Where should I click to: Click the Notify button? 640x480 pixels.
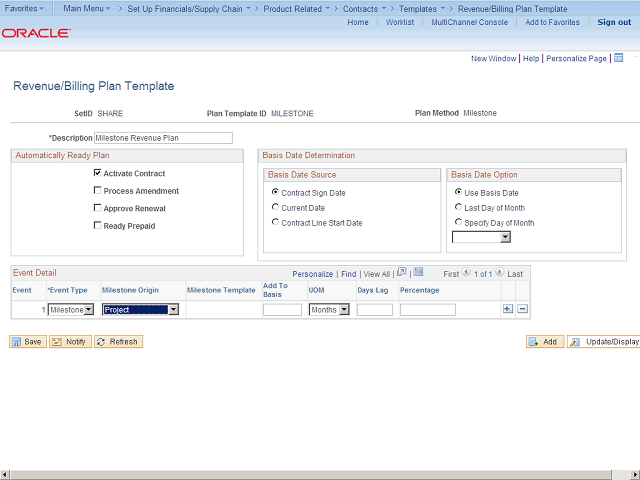[70, 342]
